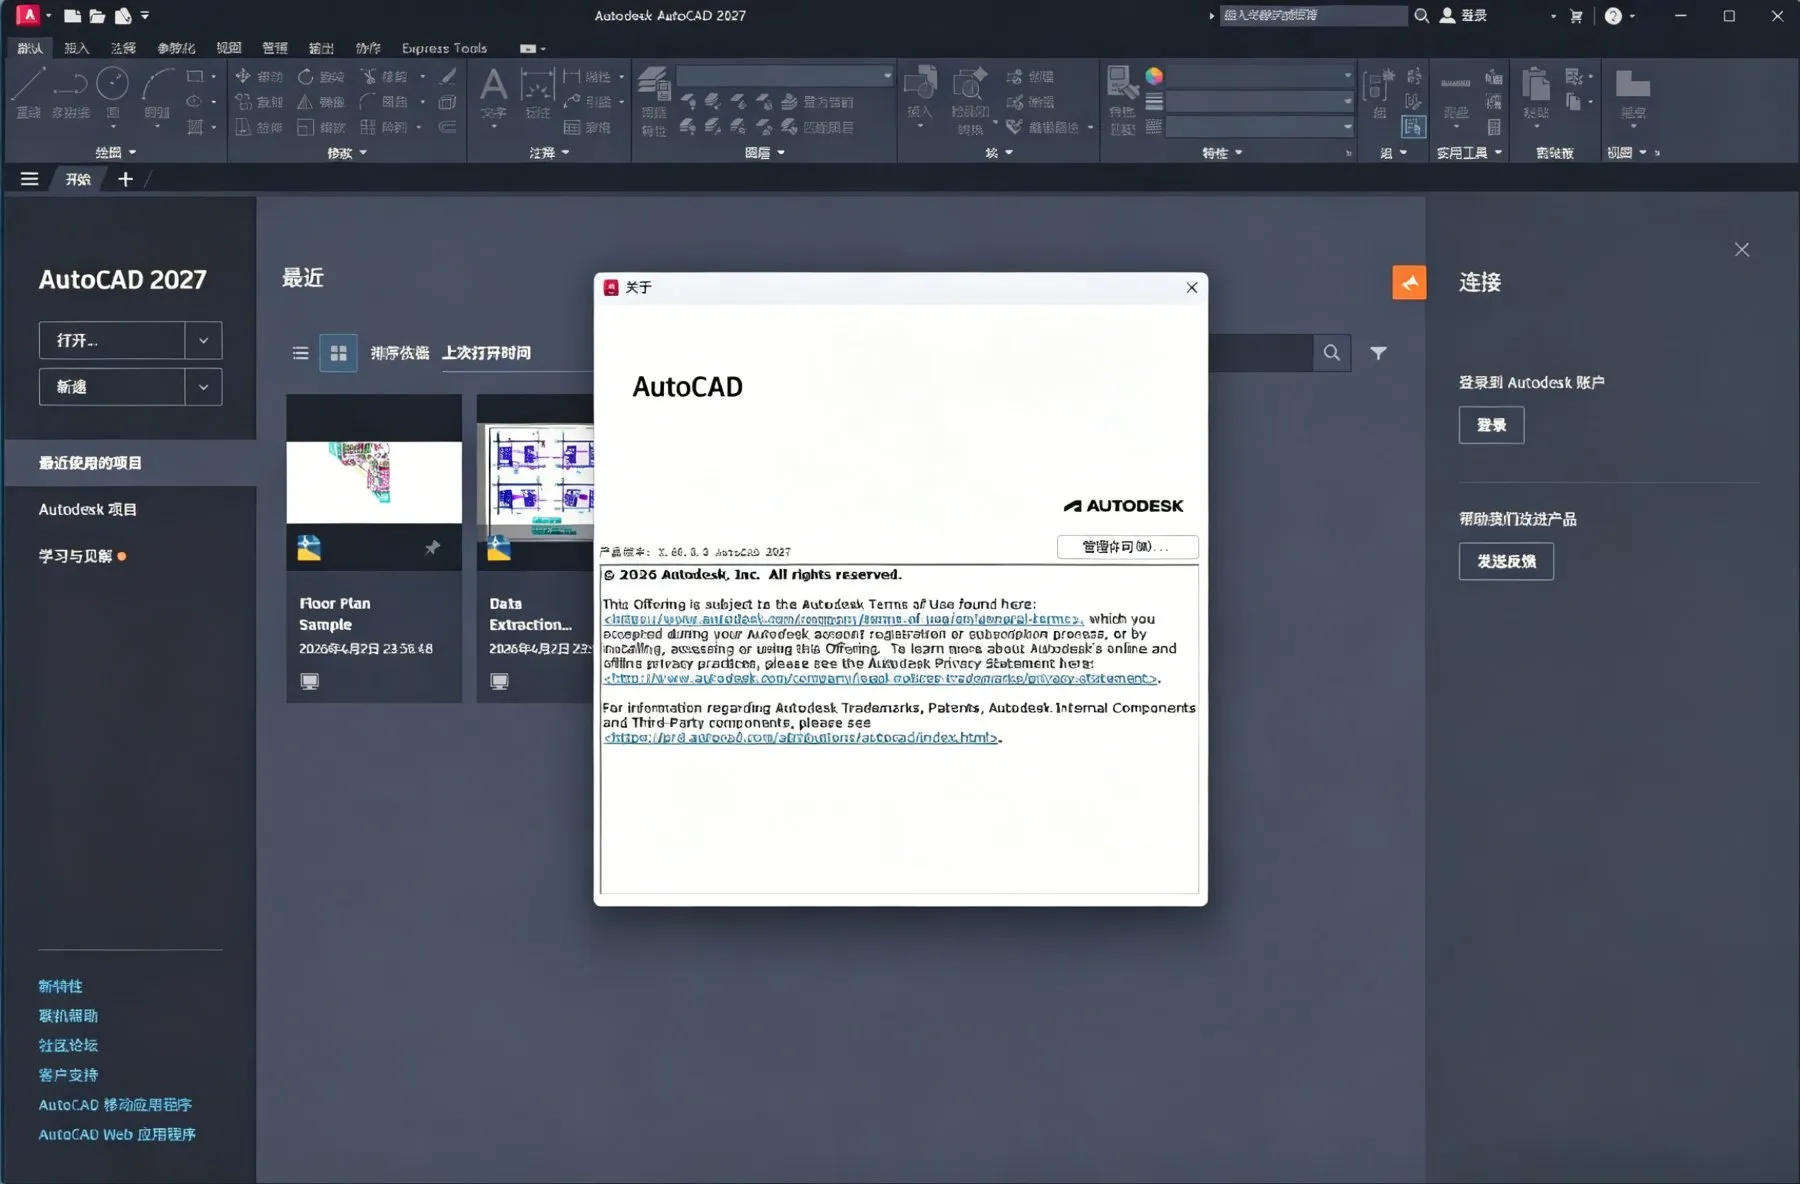Viewport: 1800px width, 1184px height.
Task: Click the Mirror (镜像) tool icon
Action: coord(306,101)
